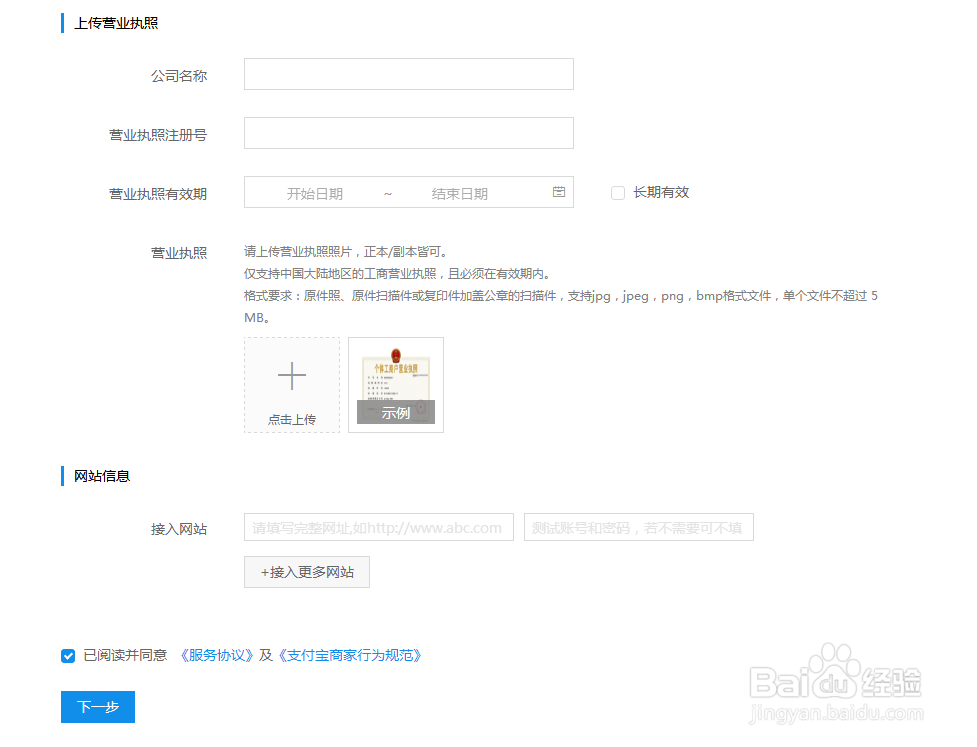Image resolution: width=977 pixels, height=747 pixels.
Task: Select the 网站信息 section header
Action: pyautogui.click(x=103, y=475)
